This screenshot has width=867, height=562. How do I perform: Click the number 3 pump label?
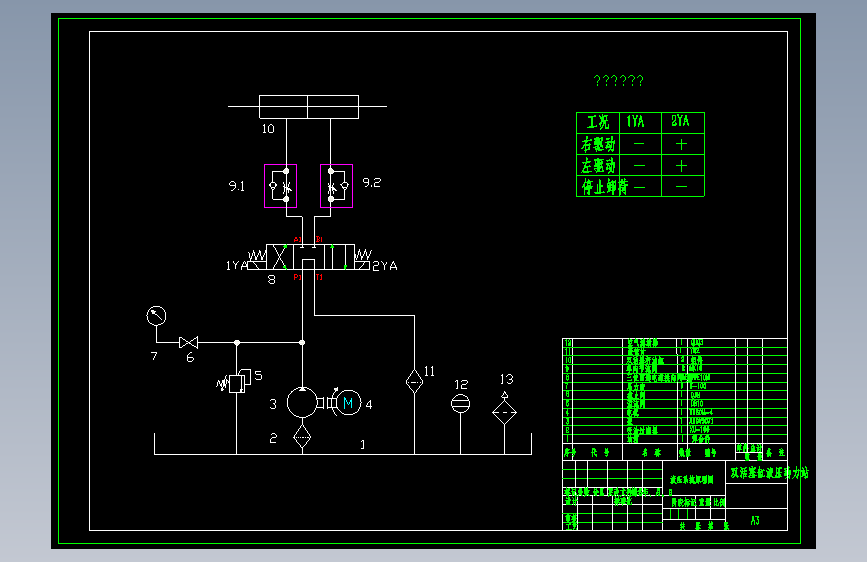tap(273, 404)
